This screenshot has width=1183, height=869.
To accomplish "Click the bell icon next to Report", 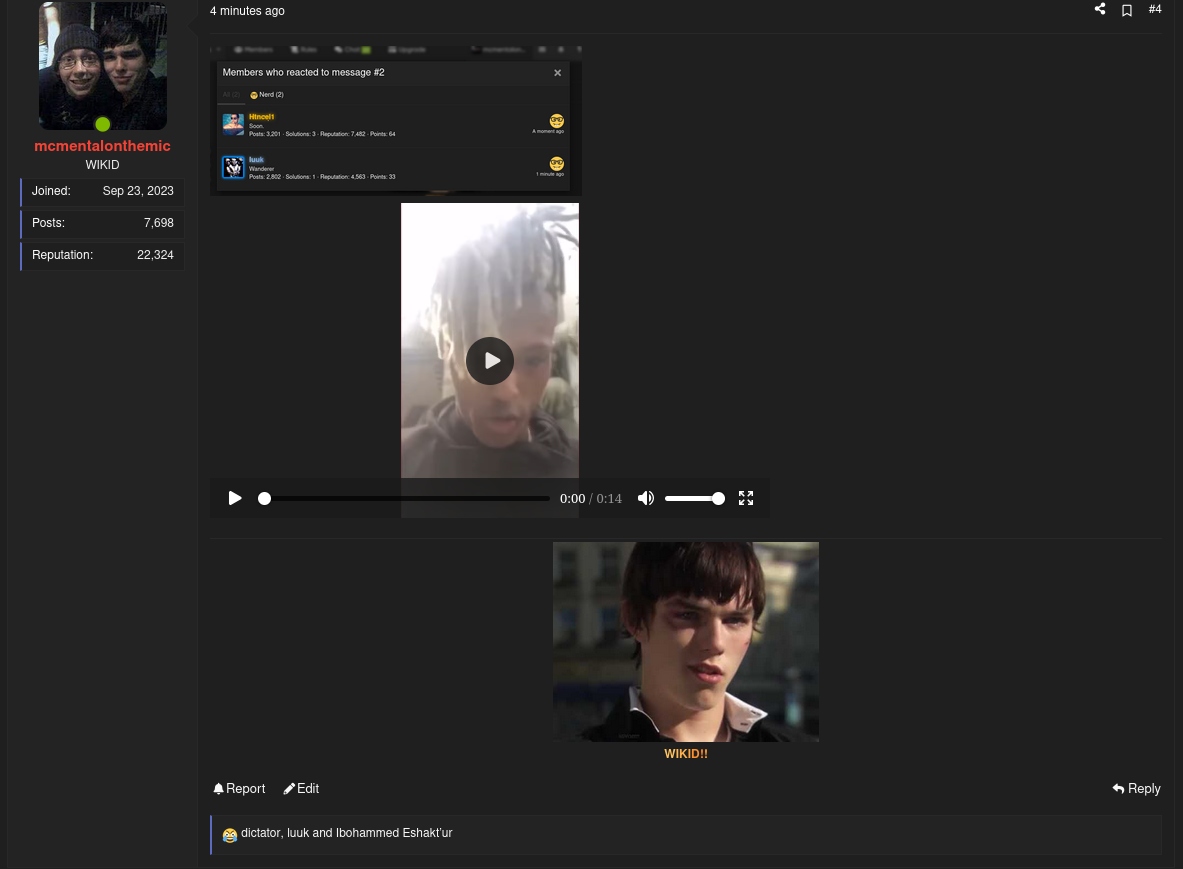I will [x=219, y=789].
